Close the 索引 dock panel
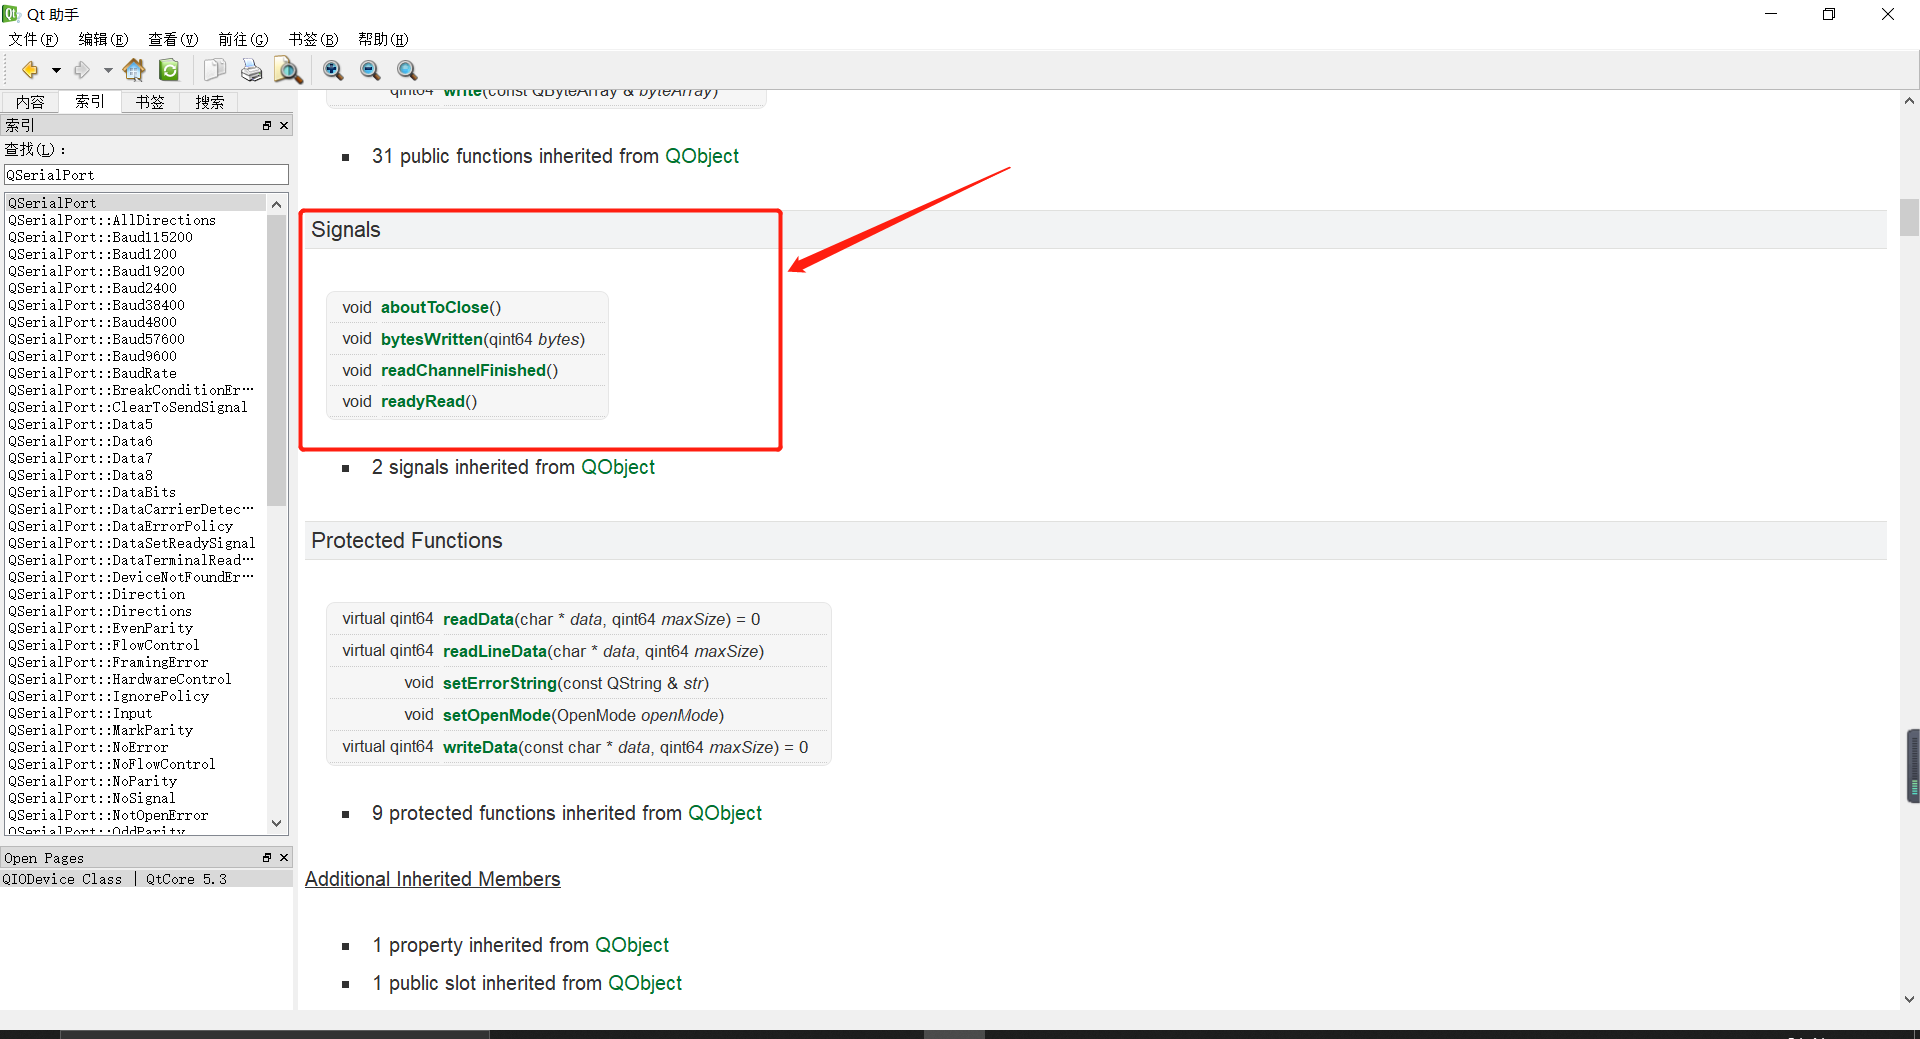1920x1039 pixels. (284, 126)
